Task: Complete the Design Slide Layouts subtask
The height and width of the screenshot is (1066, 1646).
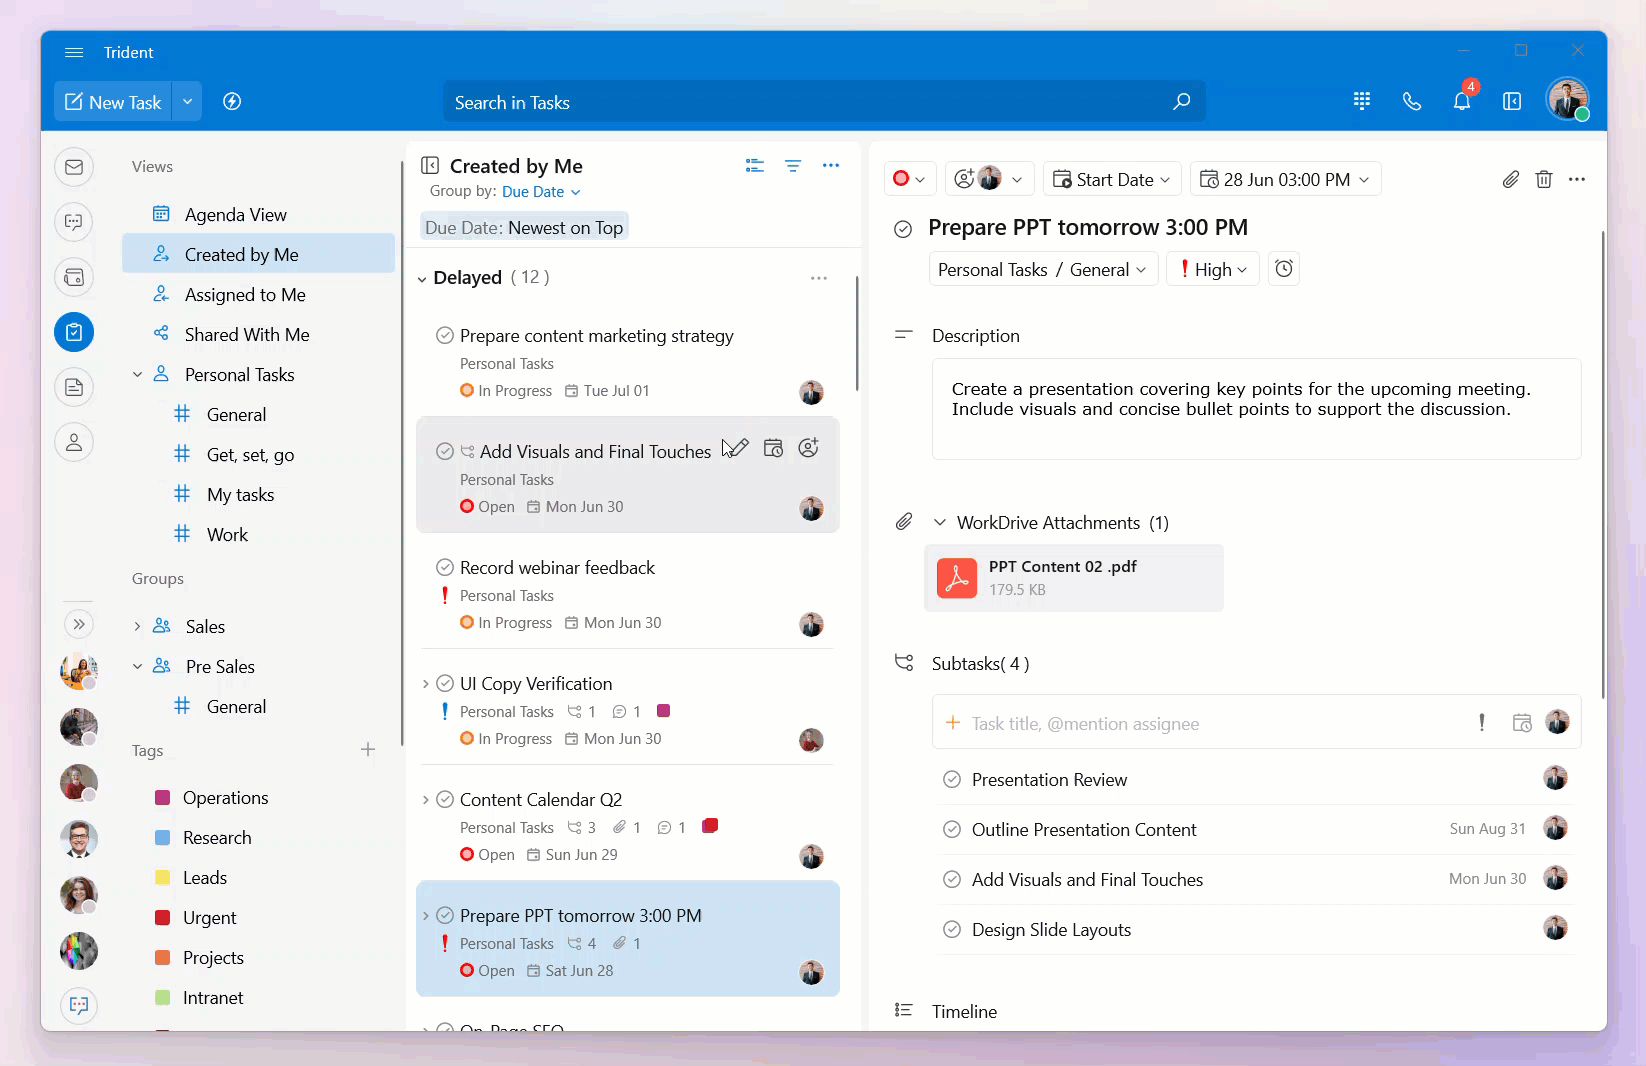Action: pos(952,930)
